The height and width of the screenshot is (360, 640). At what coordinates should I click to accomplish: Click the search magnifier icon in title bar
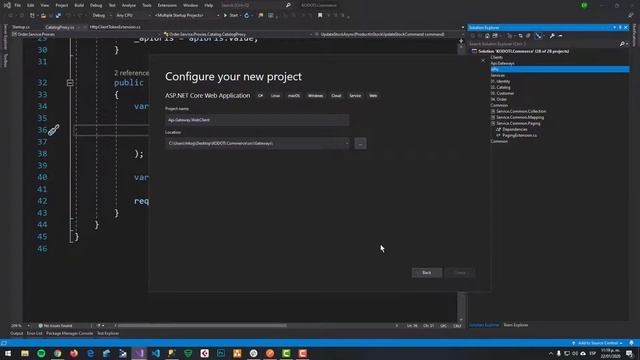coord(288,5)
